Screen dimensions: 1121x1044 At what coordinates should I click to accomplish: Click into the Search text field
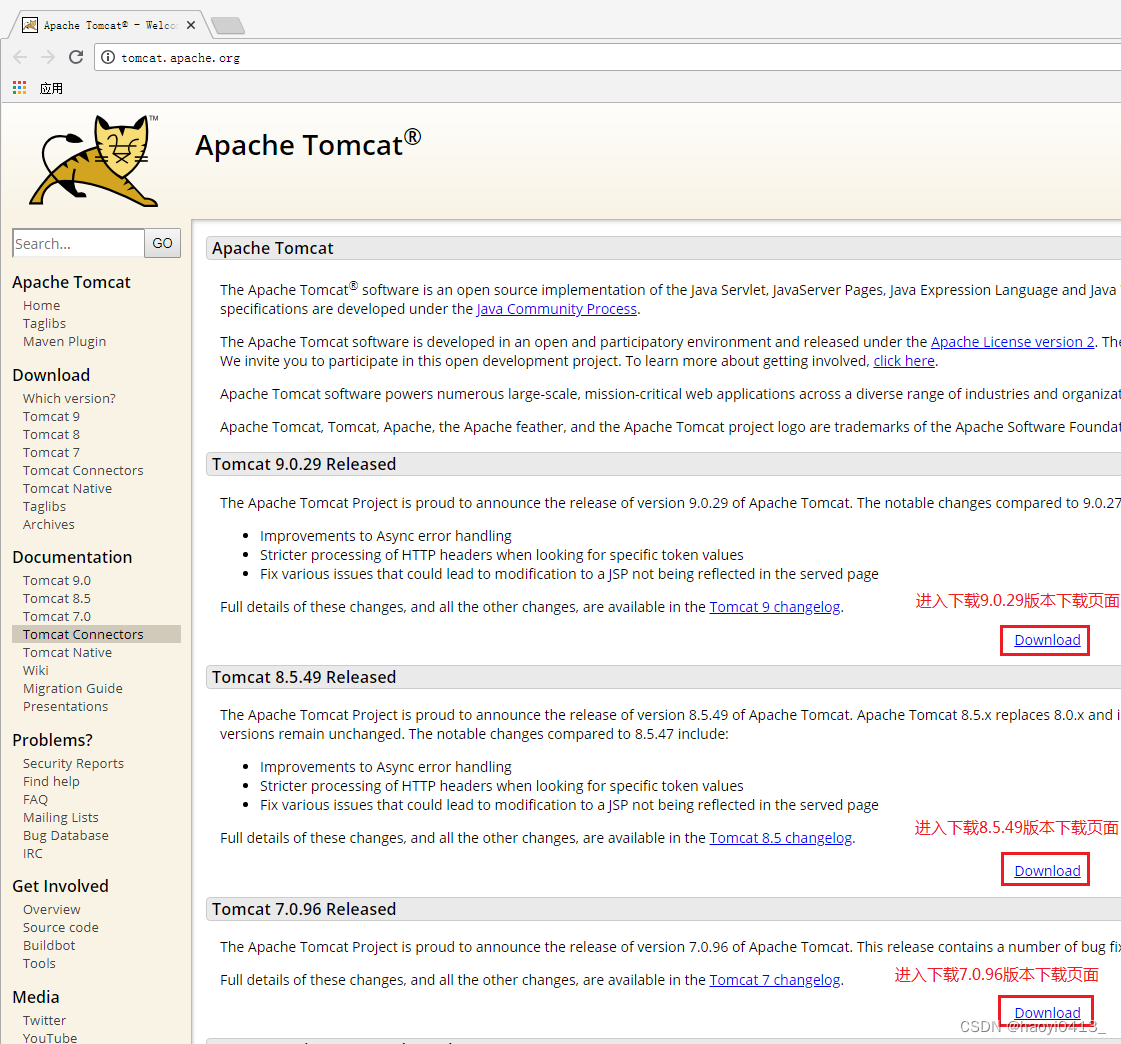point(78,243)
